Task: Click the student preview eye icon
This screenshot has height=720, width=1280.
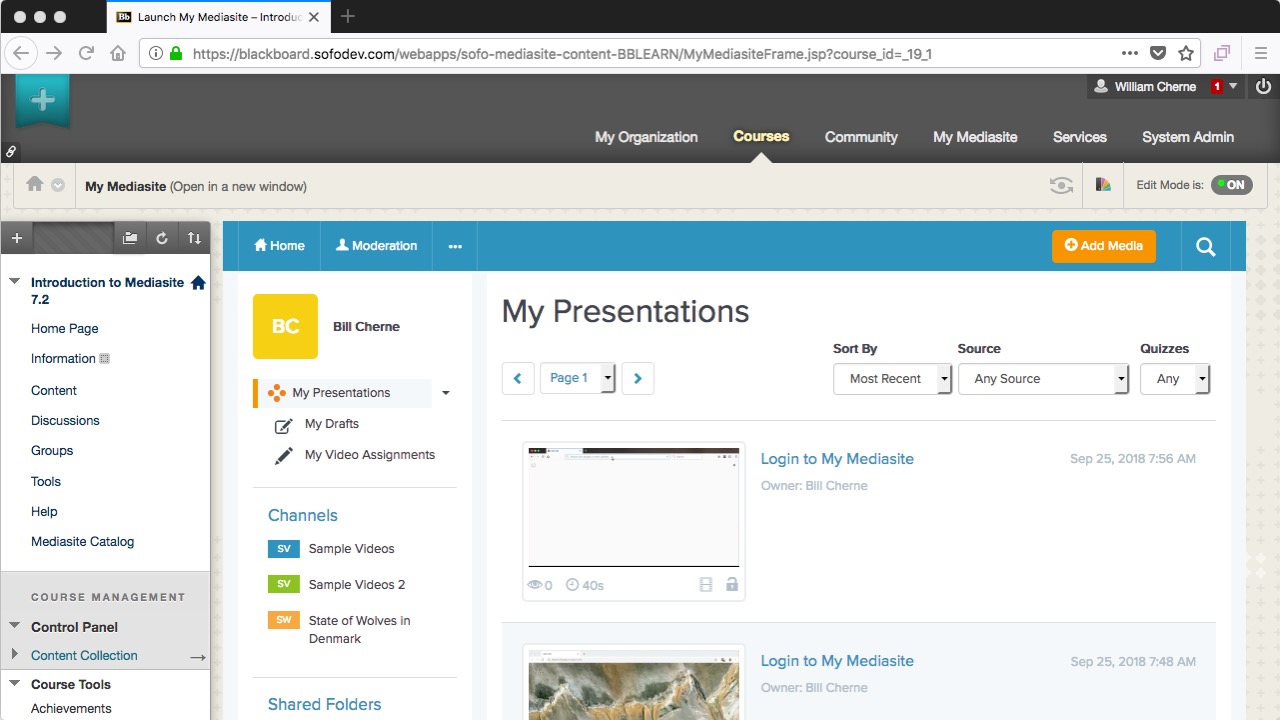Action: 1061,185
